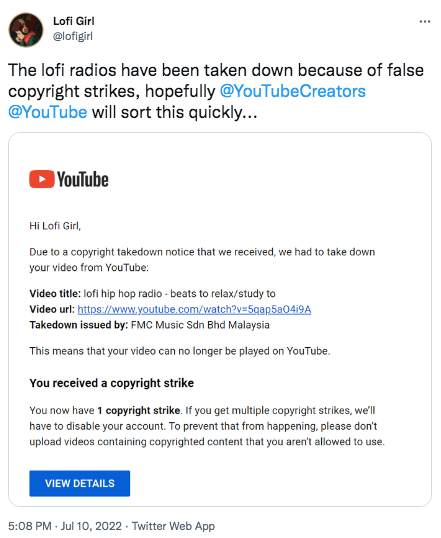441x538 pixels.
Task: Click the copyright takedown notice paragraph
Action: tap(202, 260)
